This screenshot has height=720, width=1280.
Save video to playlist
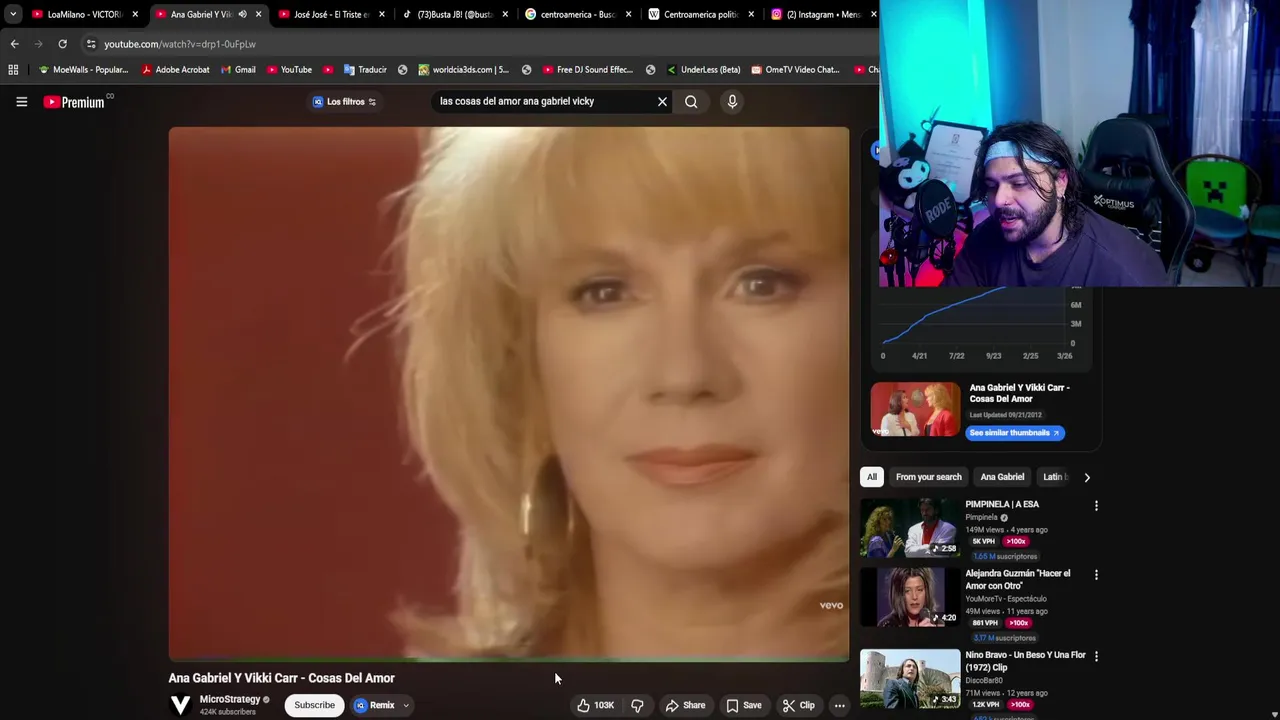pos(744,705)
